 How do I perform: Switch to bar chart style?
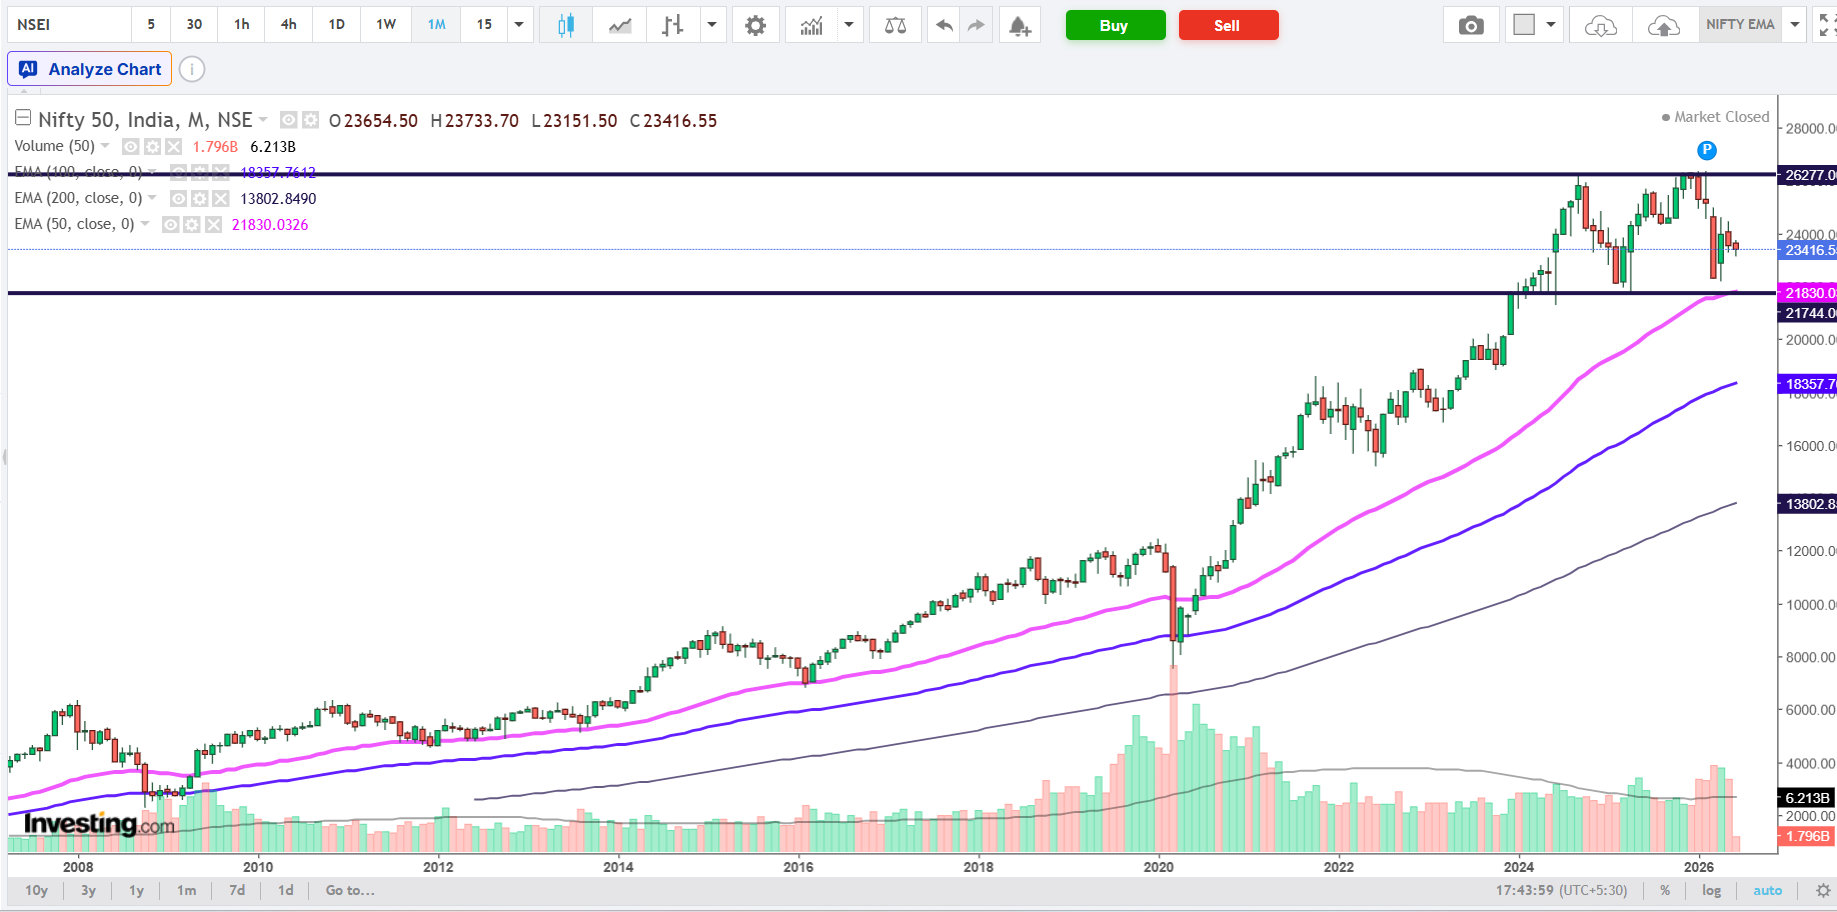click(x=672, y=25)
